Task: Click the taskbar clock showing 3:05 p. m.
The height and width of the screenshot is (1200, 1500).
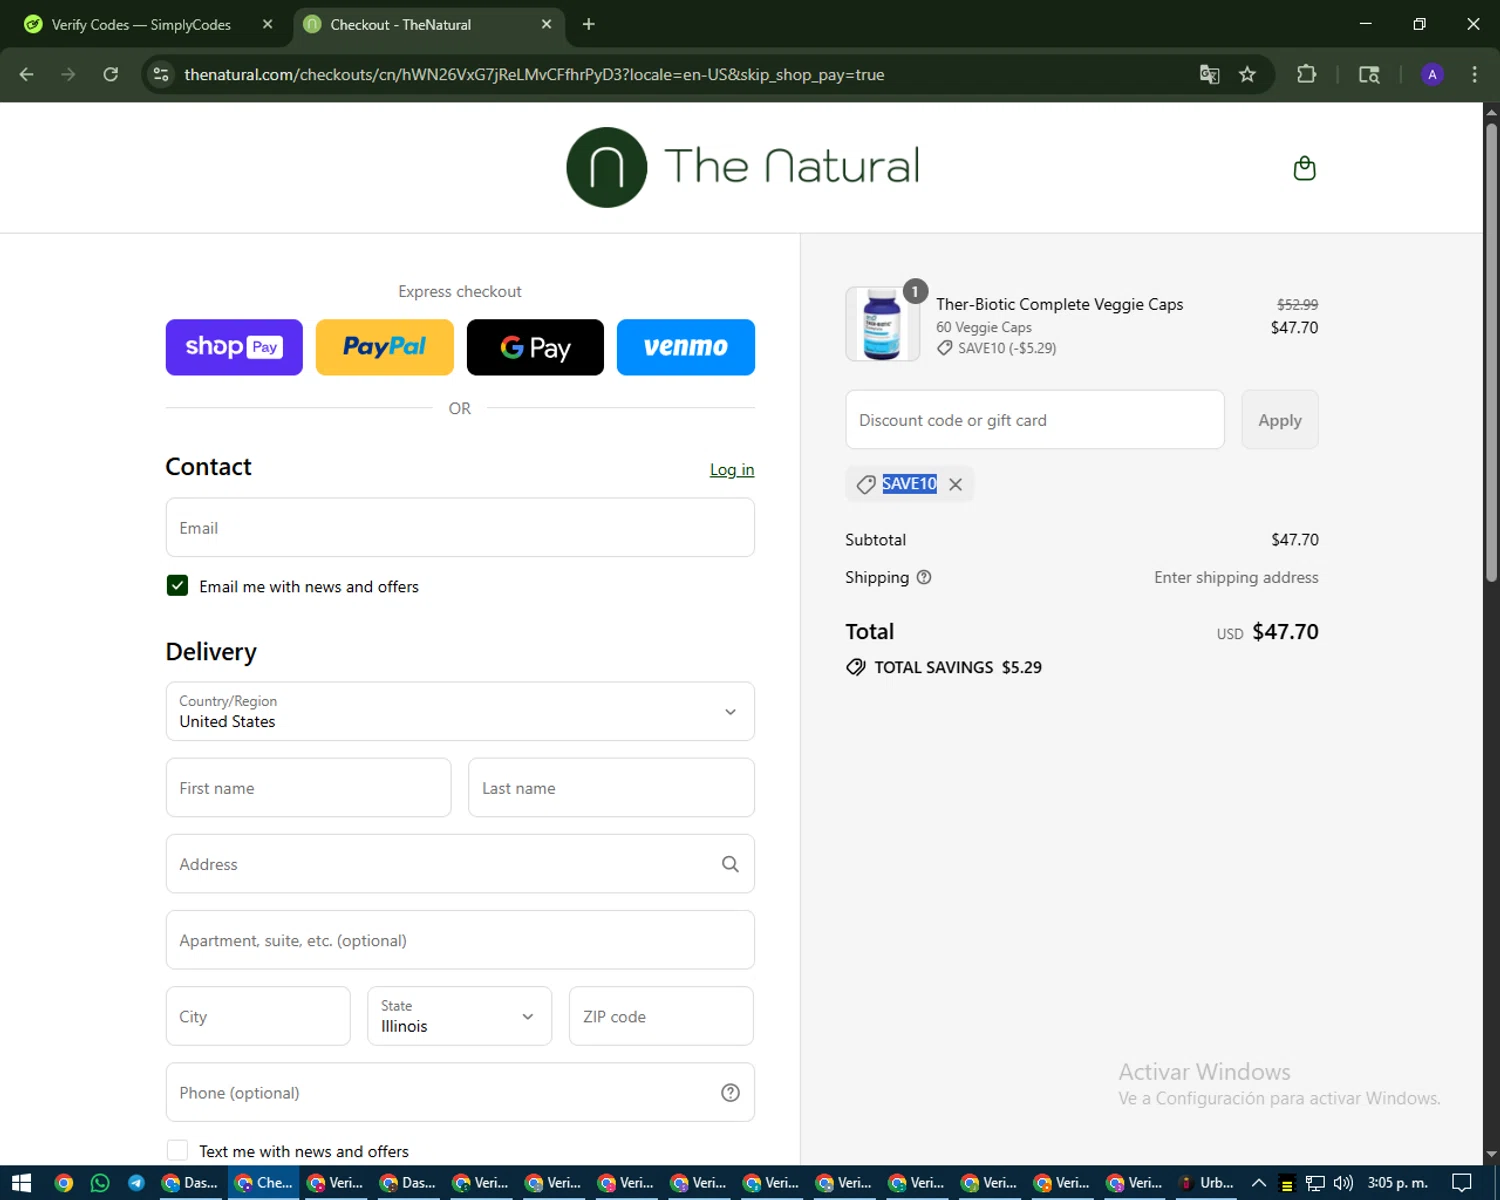Action: tap(1397, 1183)
